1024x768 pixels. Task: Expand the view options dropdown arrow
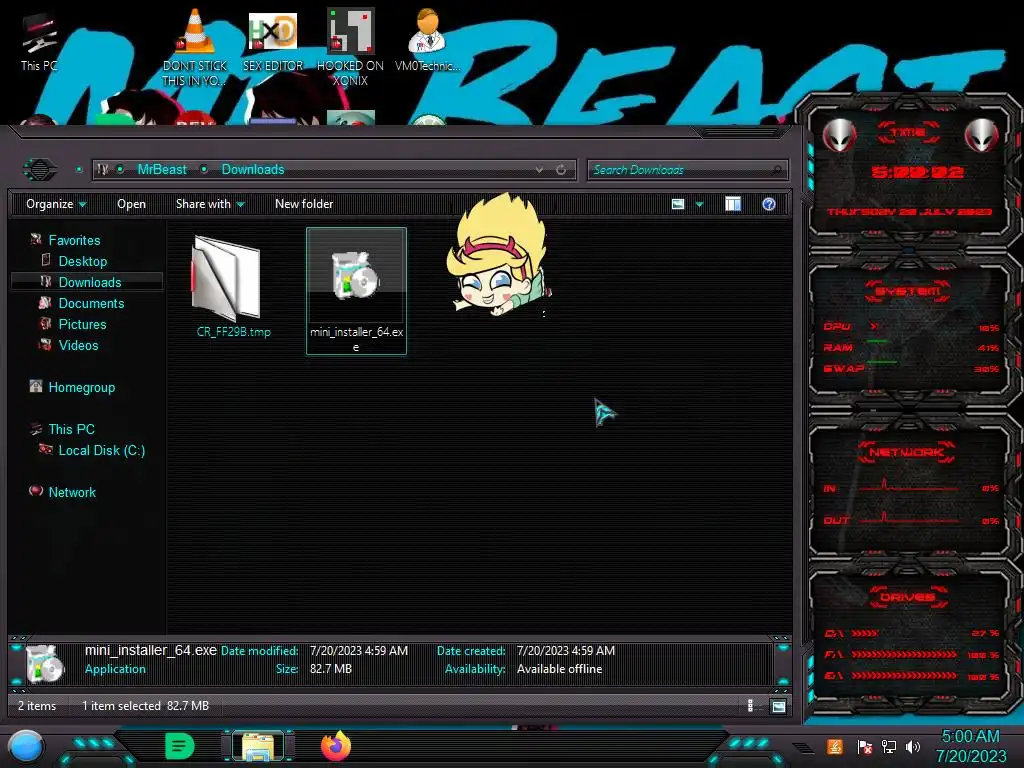click(x=699, y=204)
